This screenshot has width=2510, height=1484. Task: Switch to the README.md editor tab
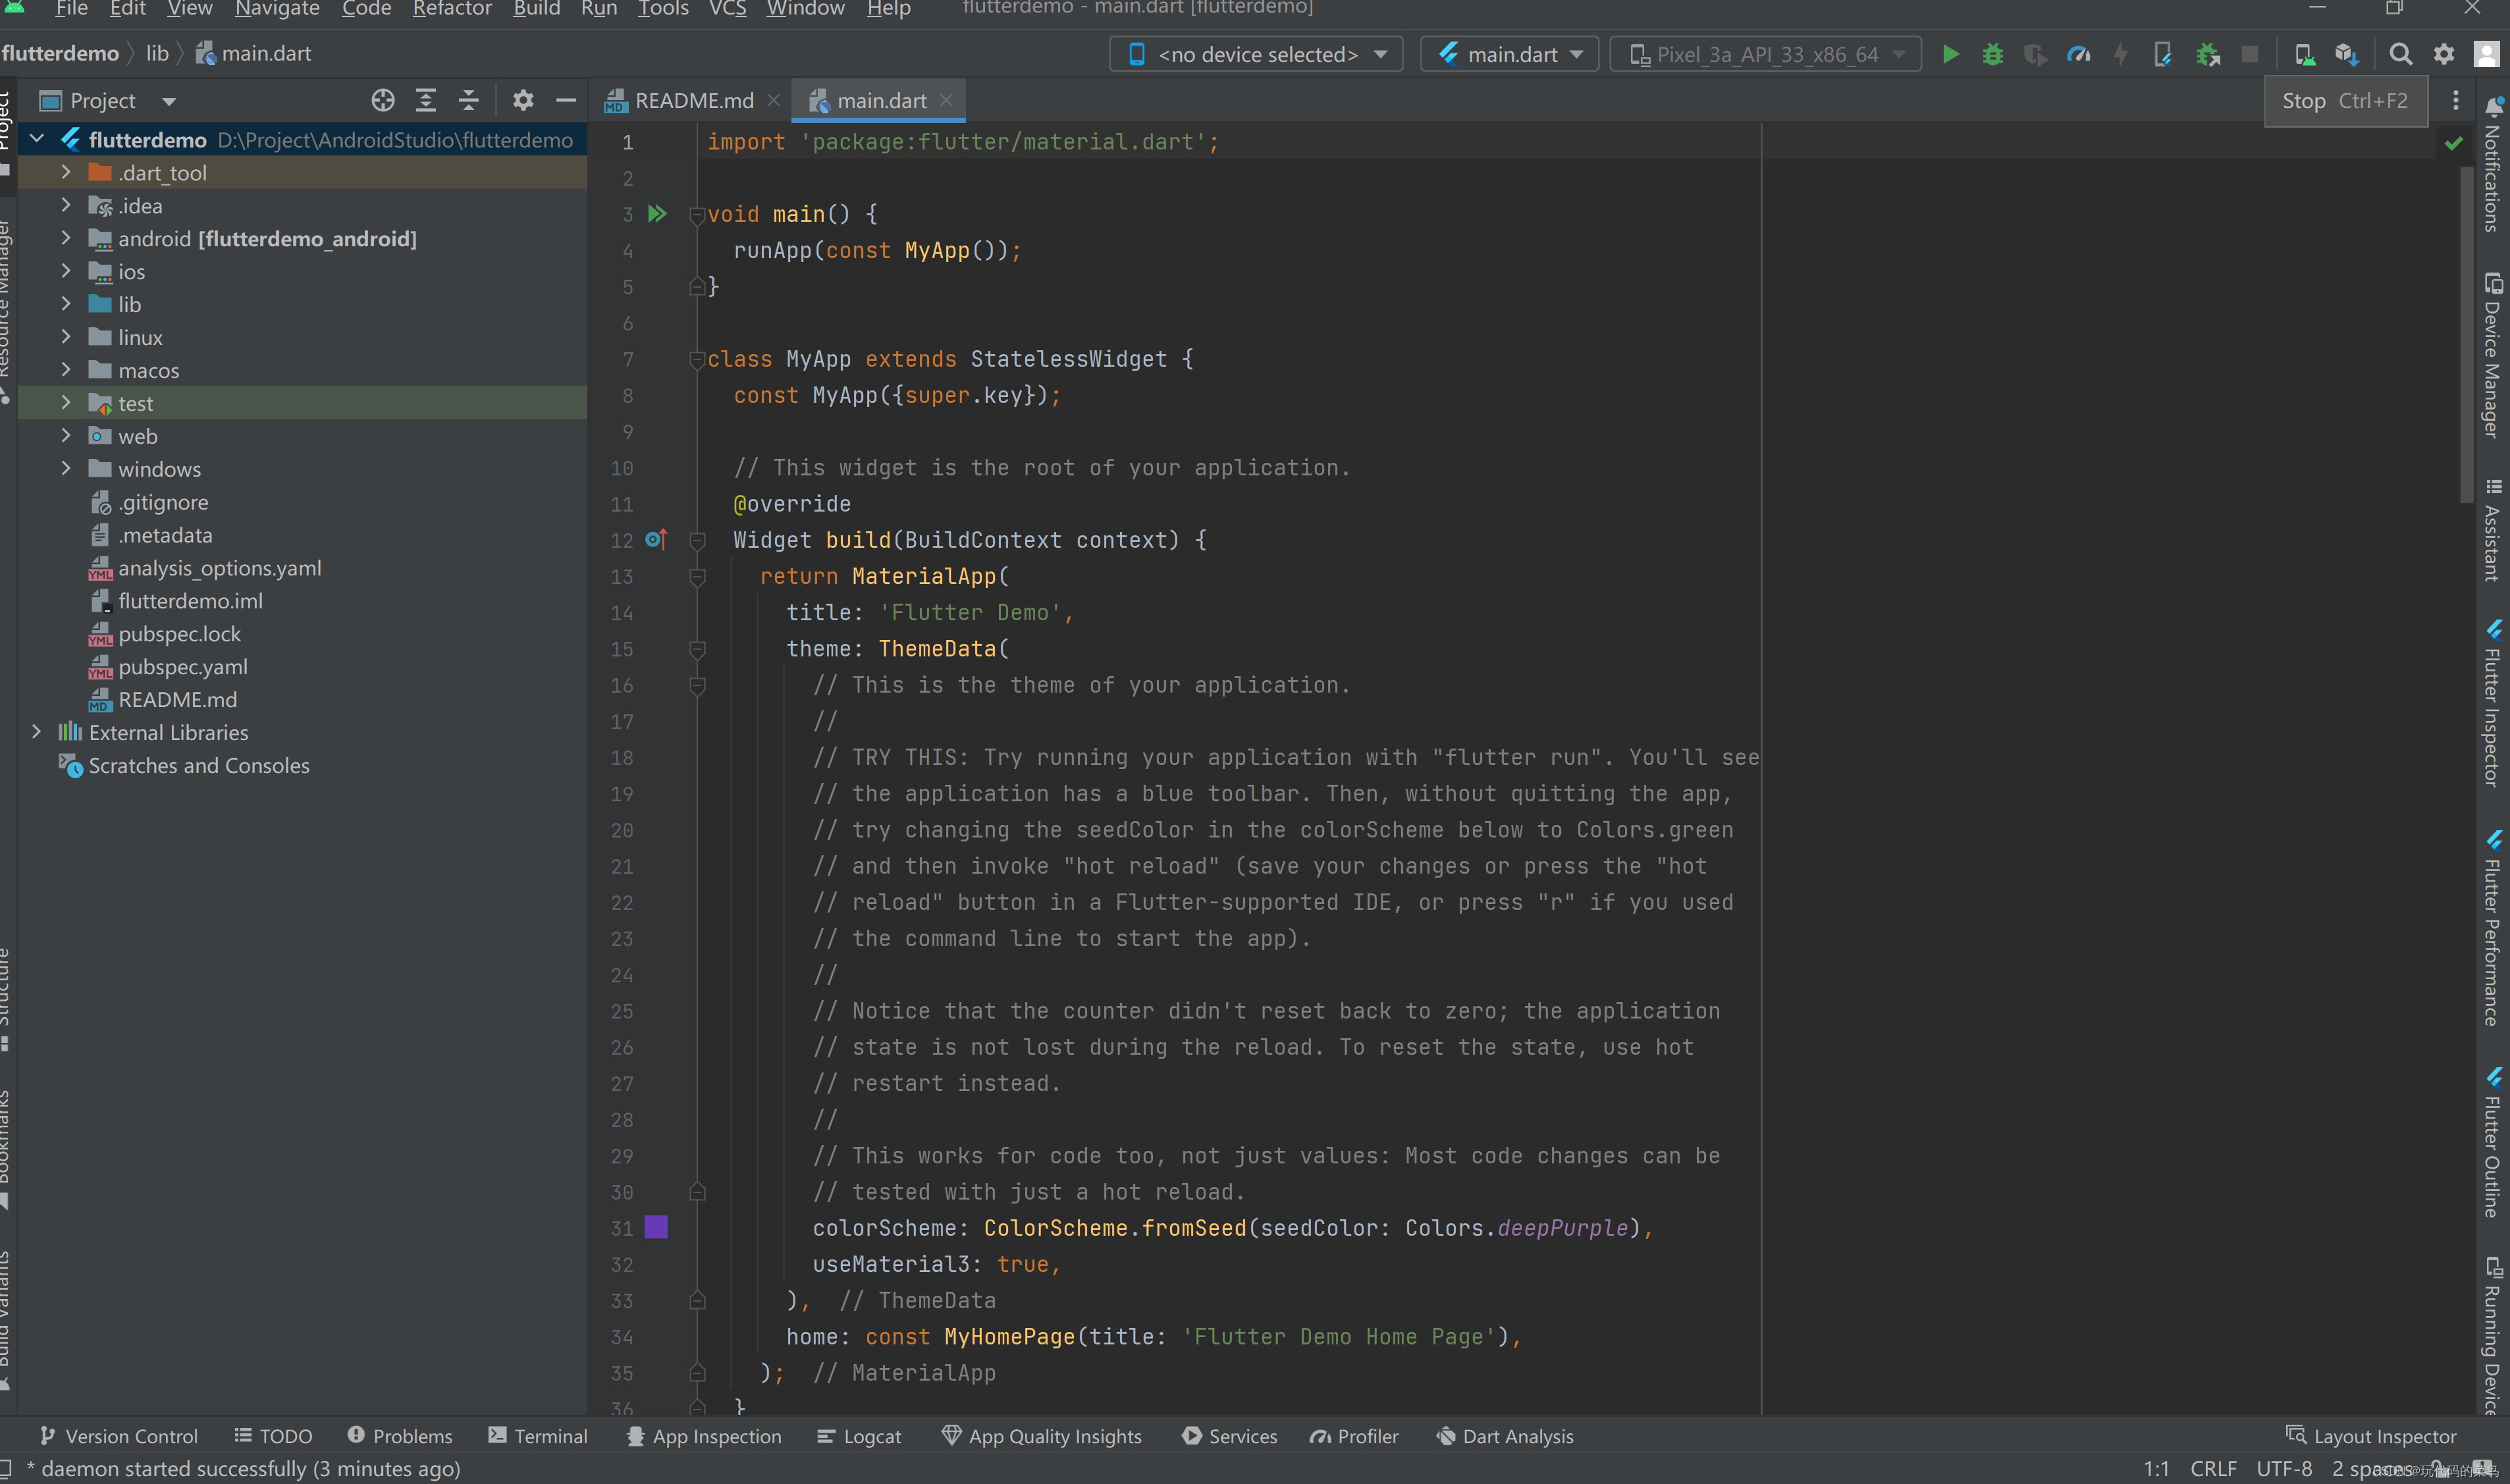click(694, 100)
